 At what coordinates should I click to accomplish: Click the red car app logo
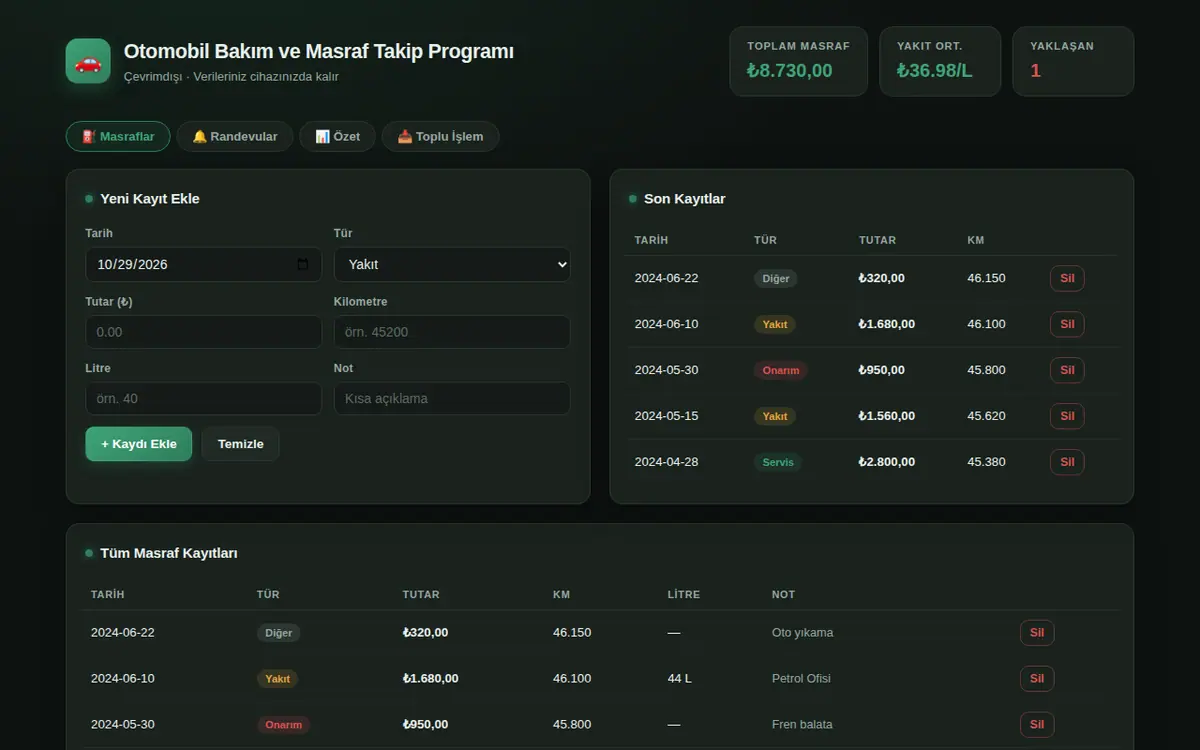(x=88, y=61)
